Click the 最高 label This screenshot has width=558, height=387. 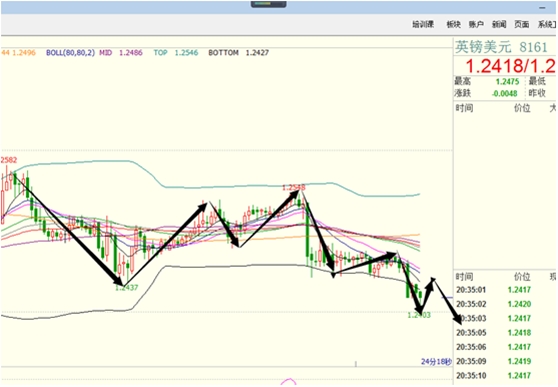[463, 82]
